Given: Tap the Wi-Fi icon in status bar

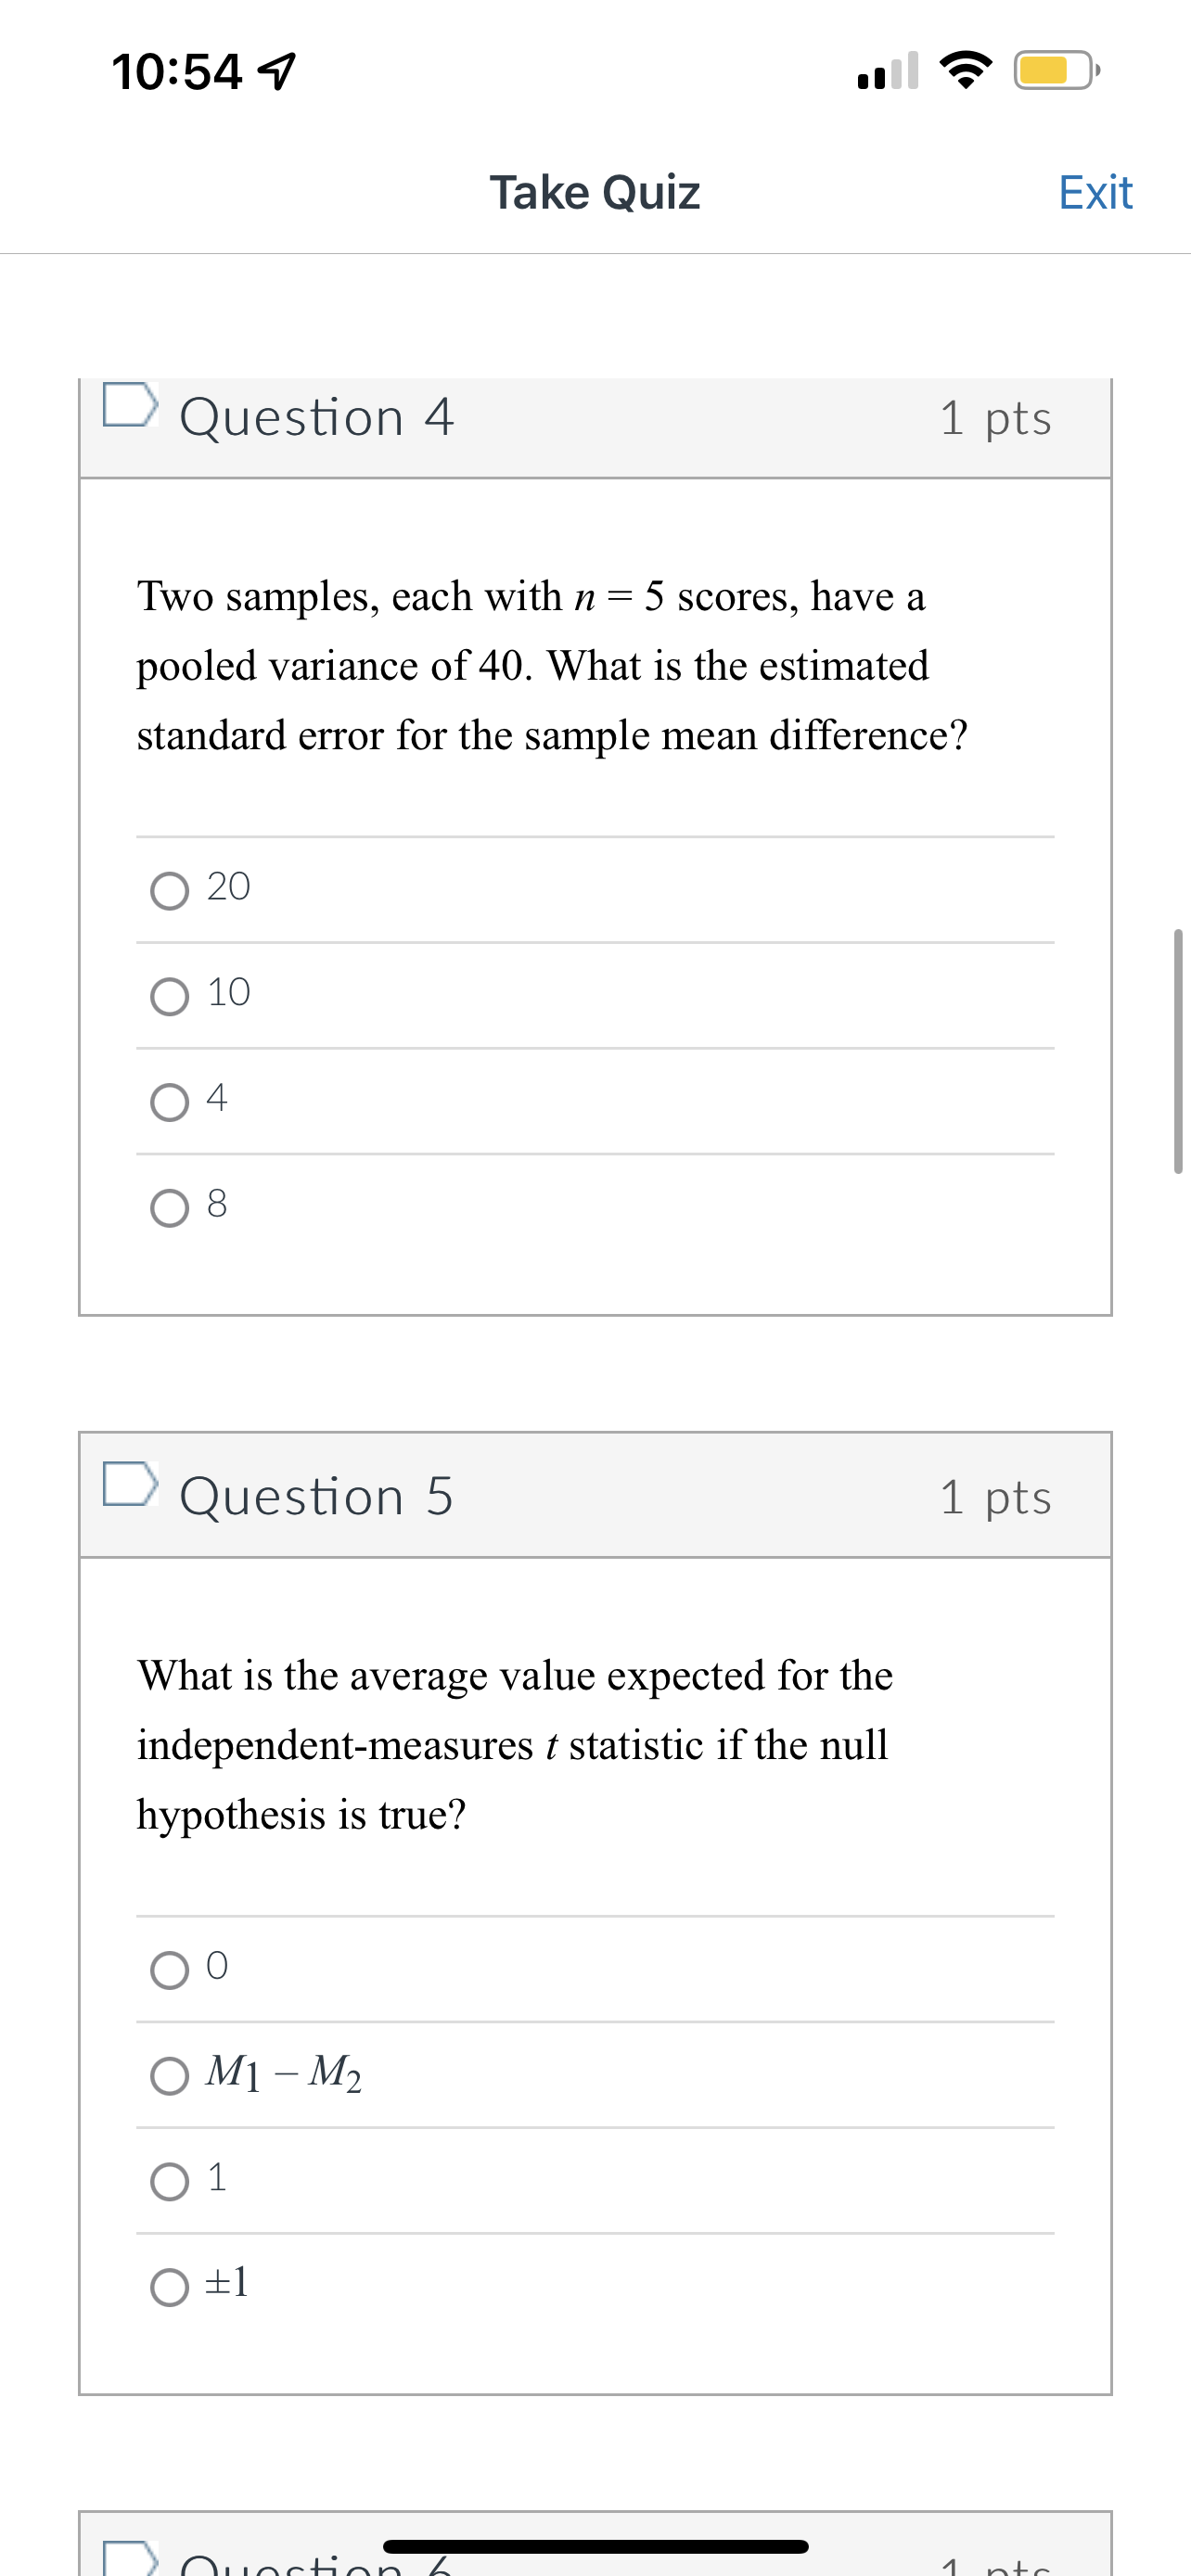Looking at the screenshot, I should tap(966, 70).
